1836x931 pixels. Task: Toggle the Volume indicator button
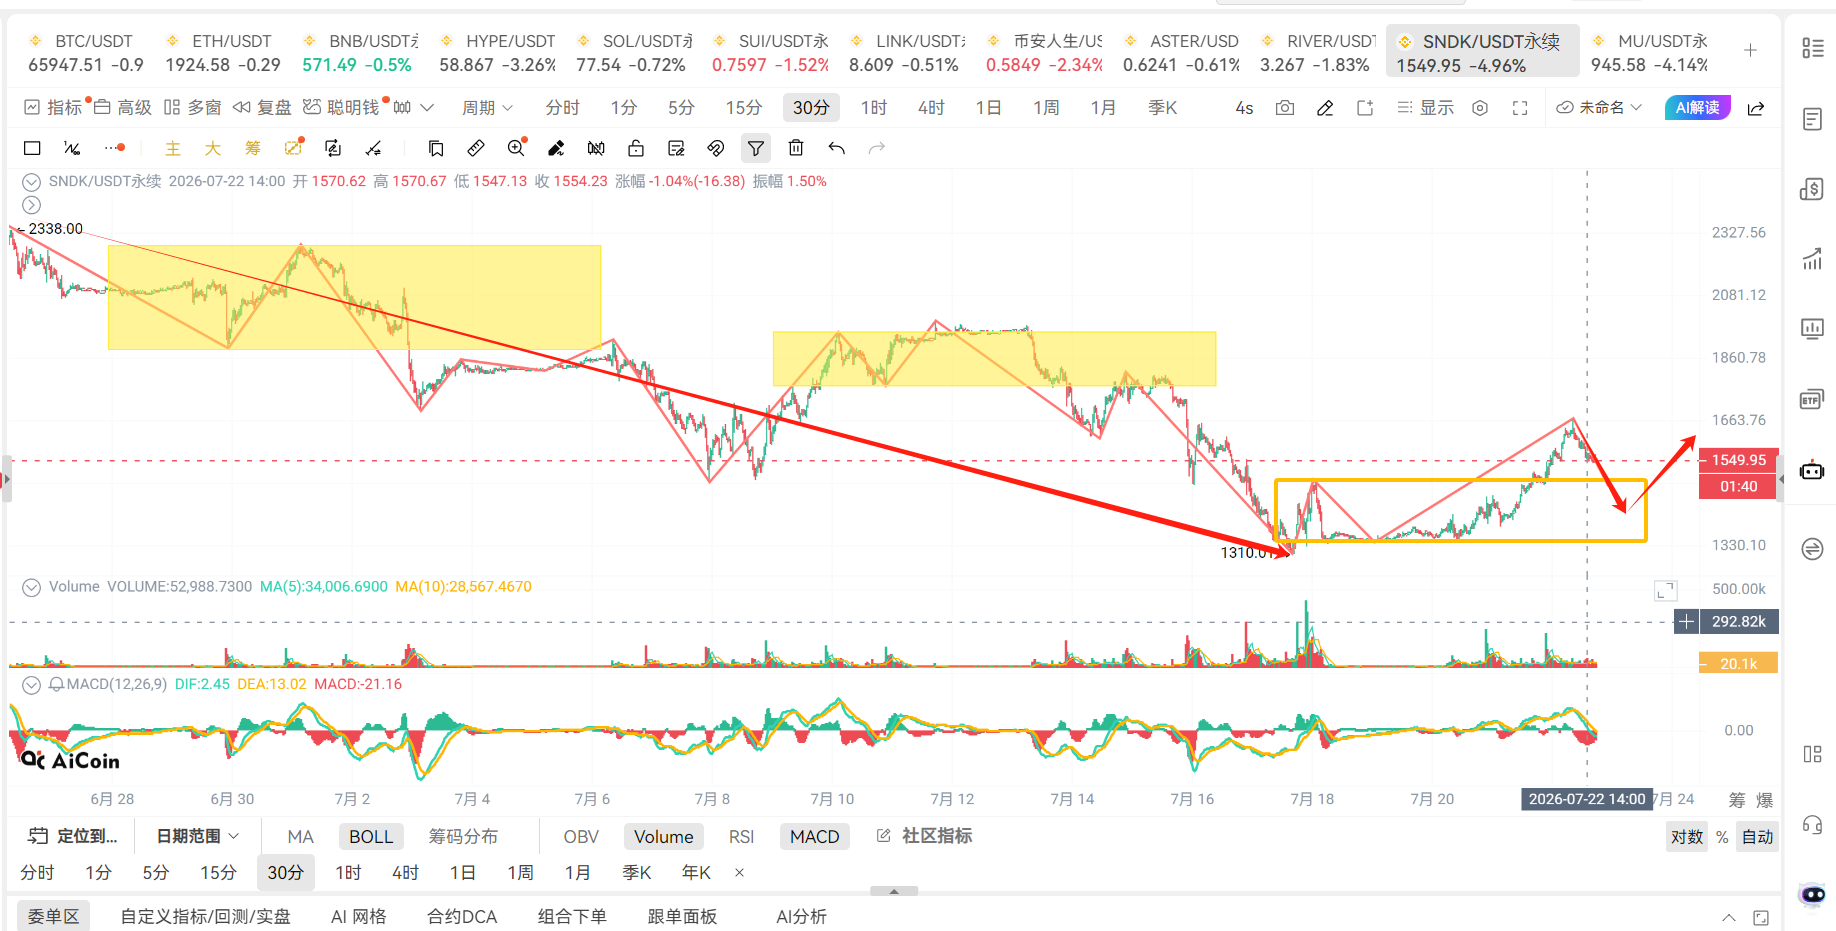(x=663, y=837)
